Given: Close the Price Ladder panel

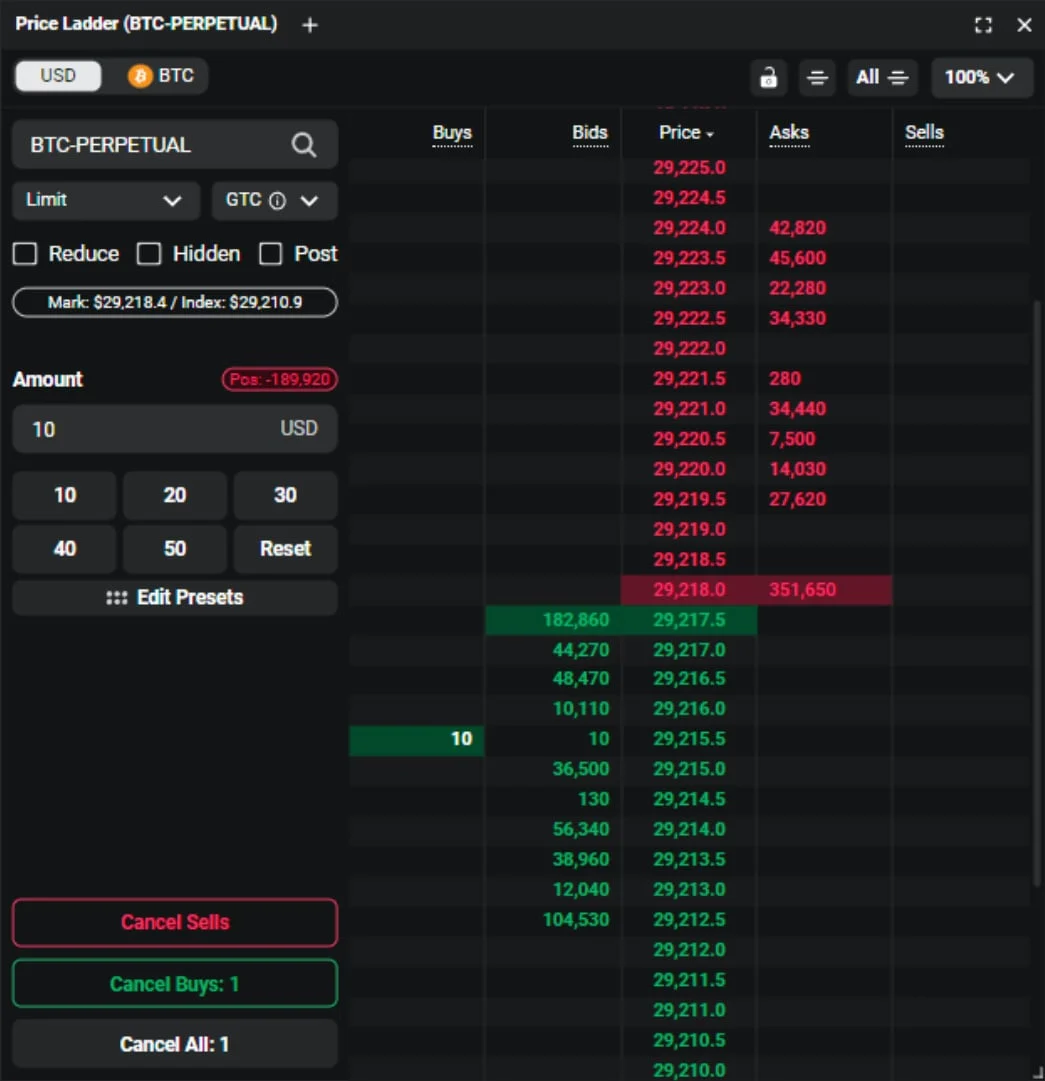Looking at the screenshot, I should (1024, 25).
